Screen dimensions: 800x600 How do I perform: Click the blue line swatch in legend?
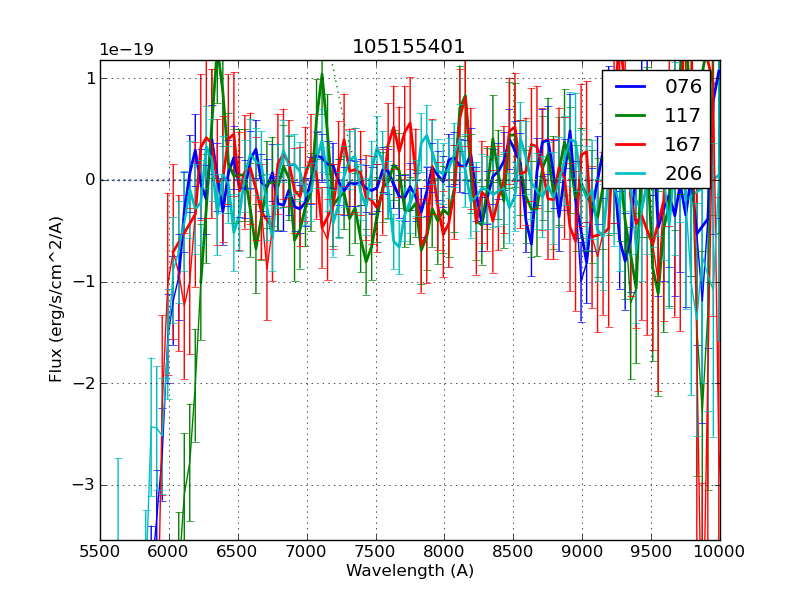[x=630, y=86]
